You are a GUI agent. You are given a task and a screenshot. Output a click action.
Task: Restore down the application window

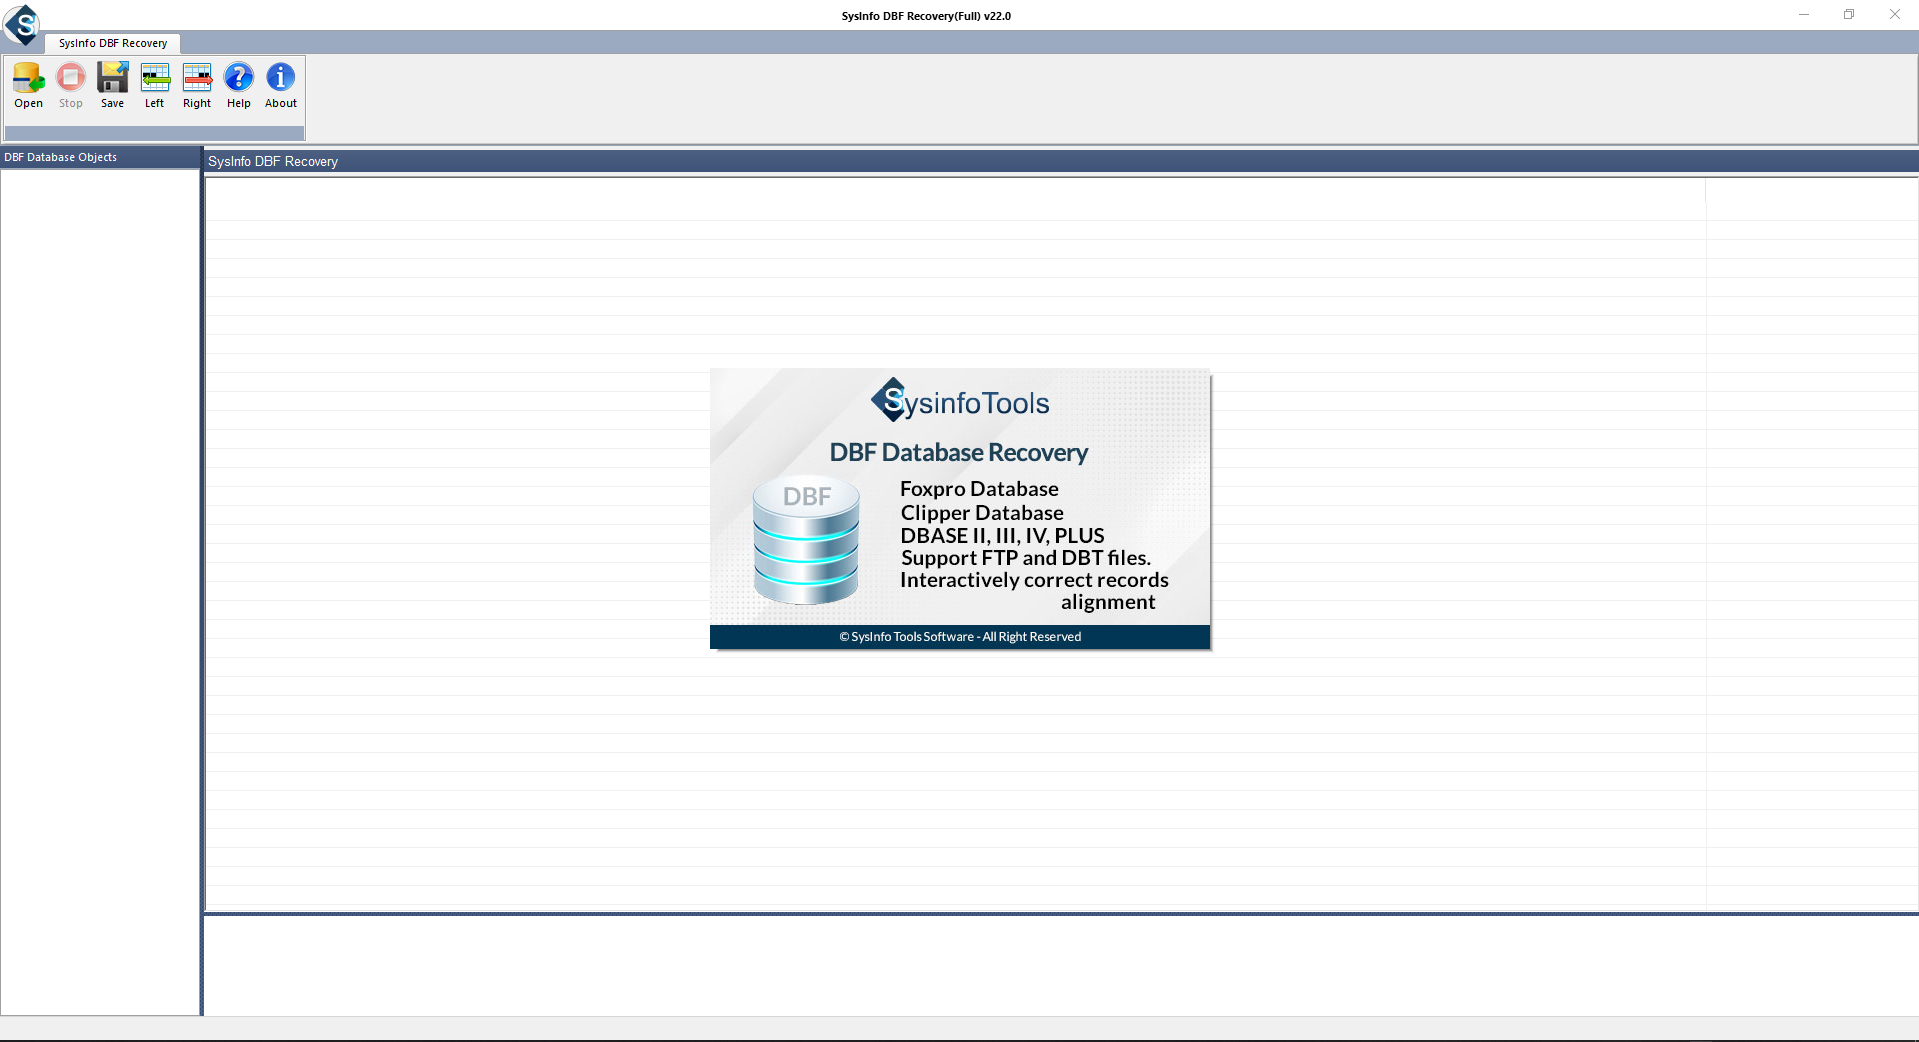coord(1849,15)
